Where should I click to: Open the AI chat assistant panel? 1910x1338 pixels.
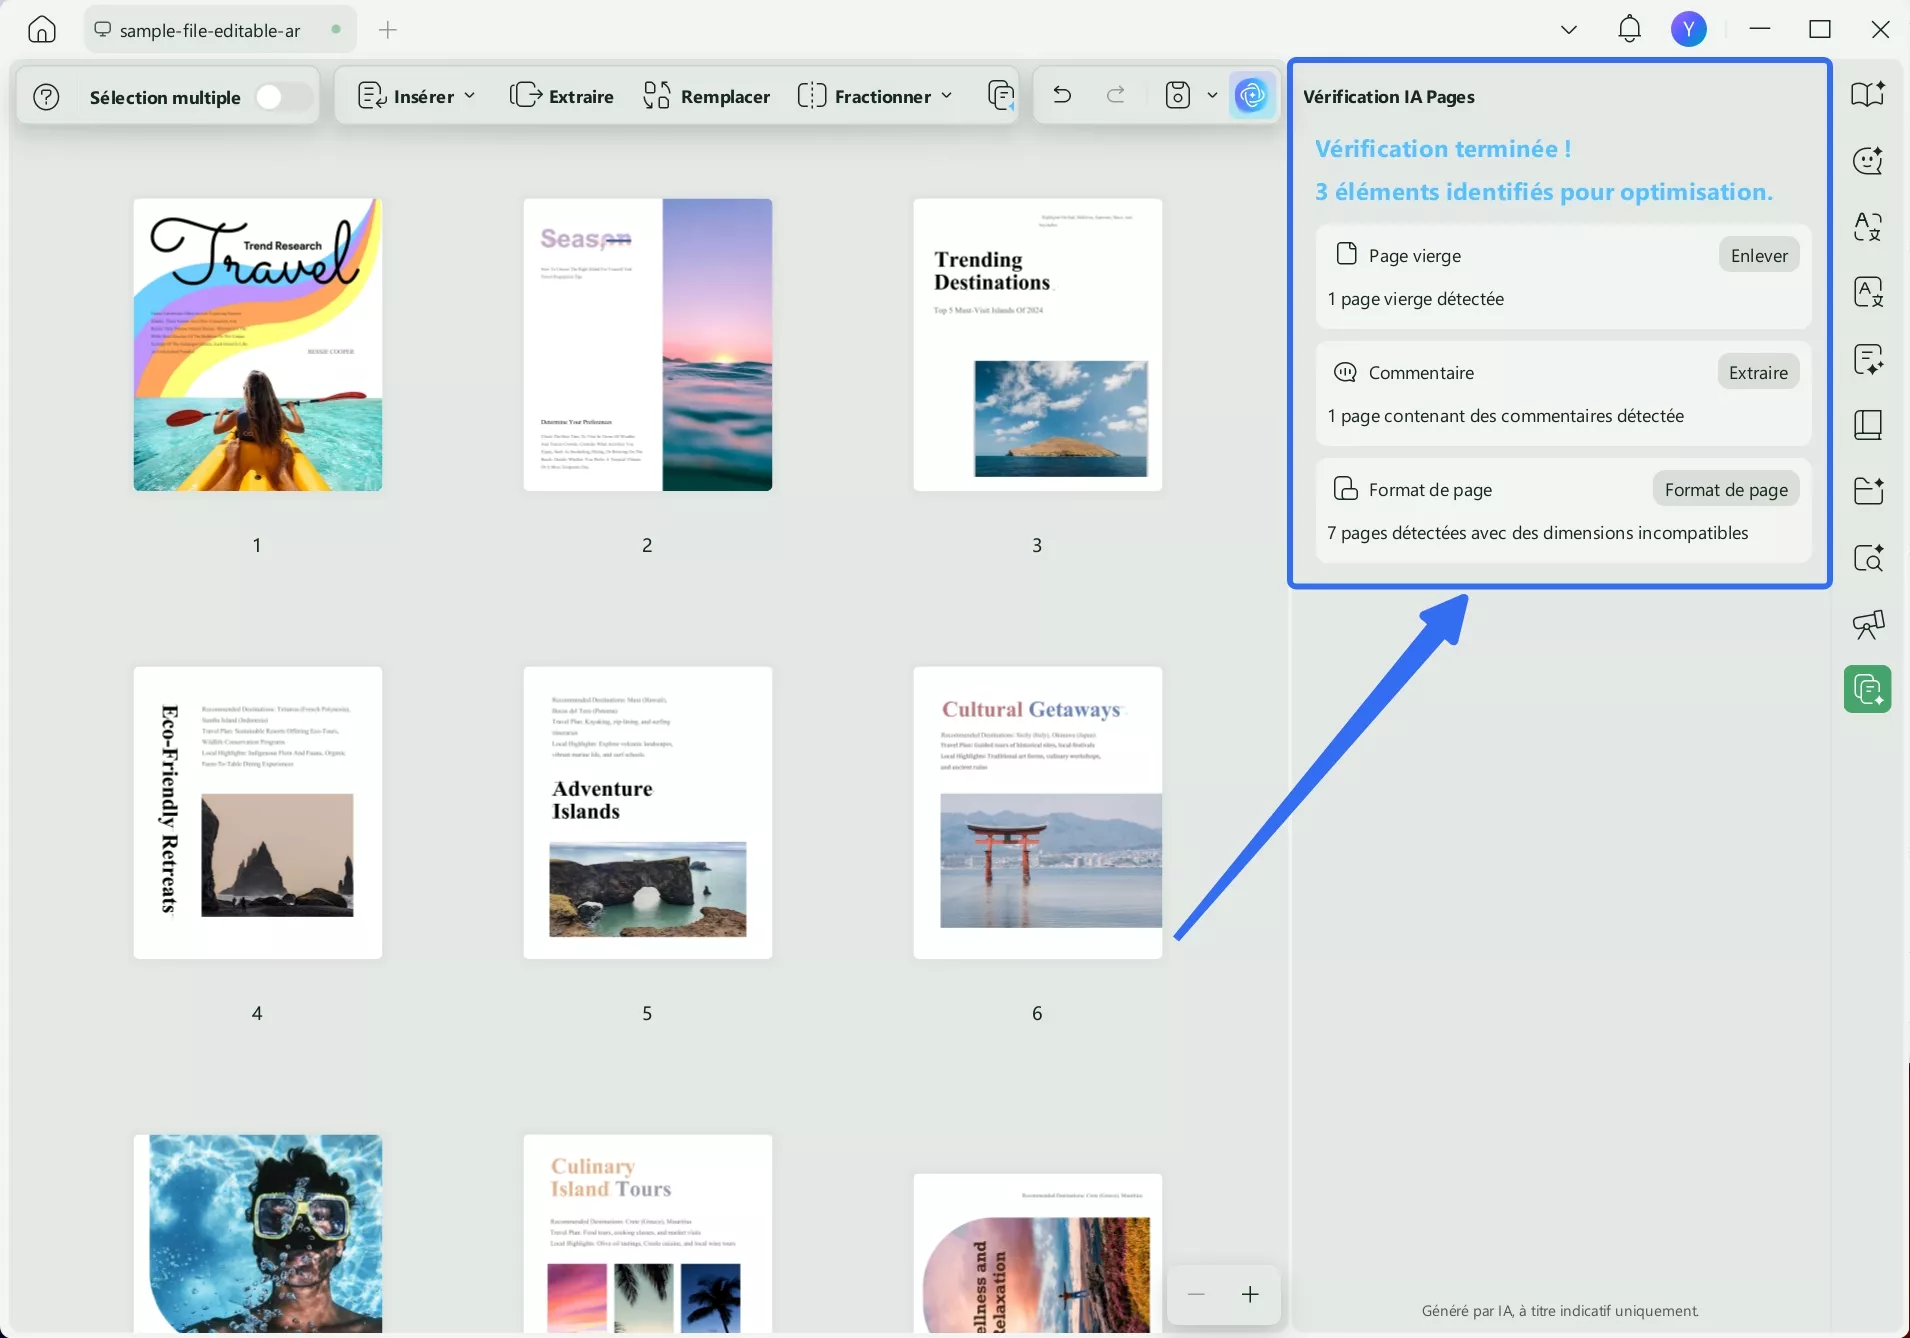1869,160
